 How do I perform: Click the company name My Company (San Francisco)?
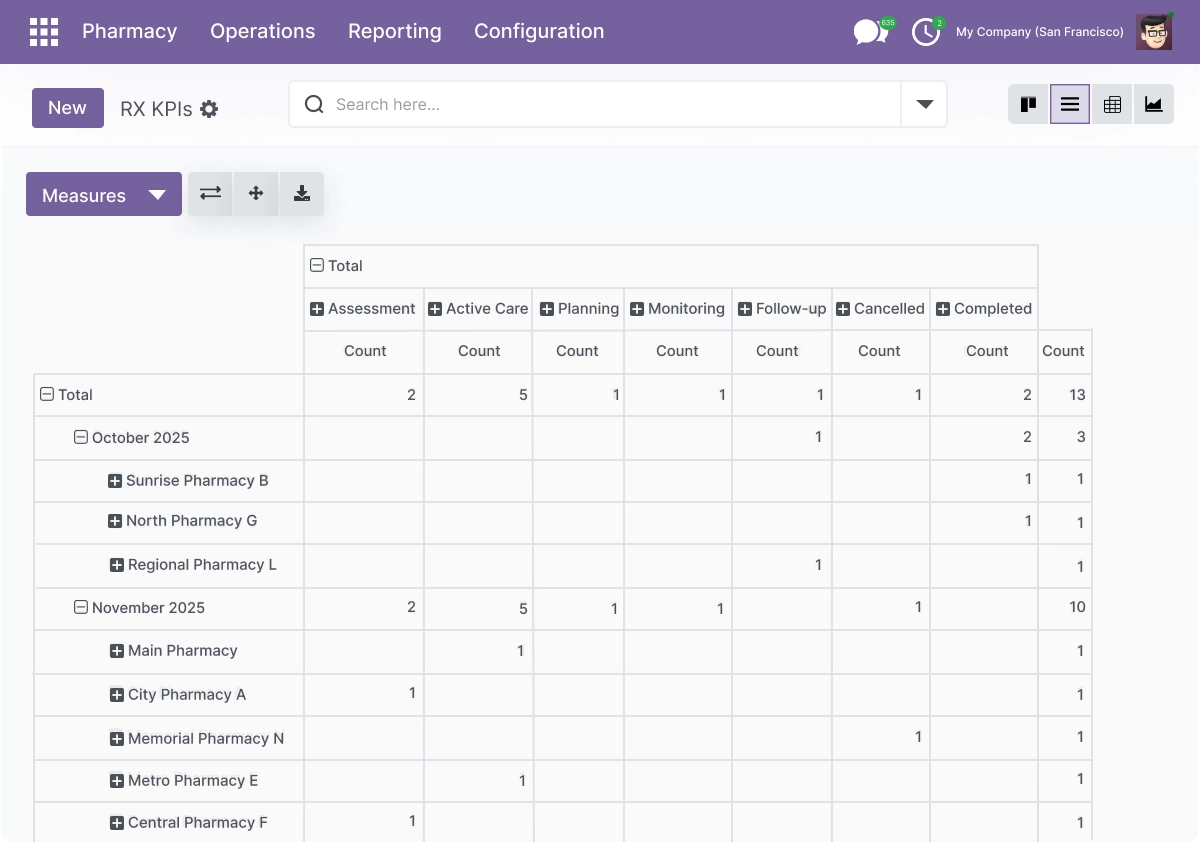1040,32
